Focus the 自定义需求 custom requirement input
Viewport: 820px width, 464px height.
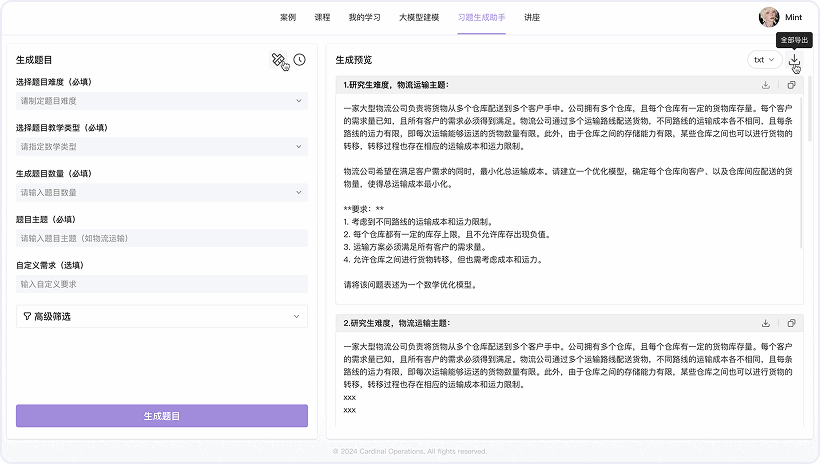coord(162,284)
